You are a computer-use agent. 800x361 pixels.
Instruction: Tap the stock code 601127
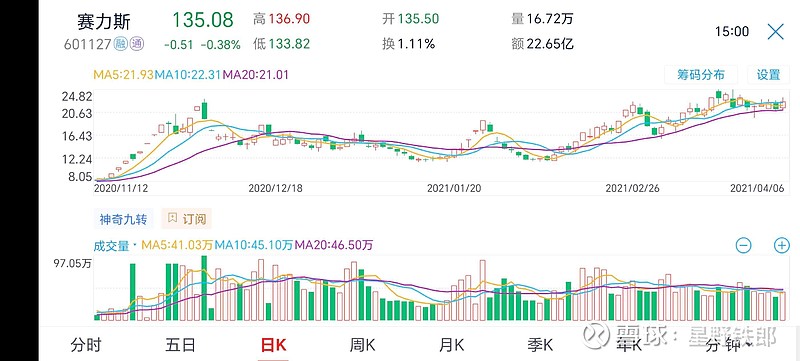point(87,44)
